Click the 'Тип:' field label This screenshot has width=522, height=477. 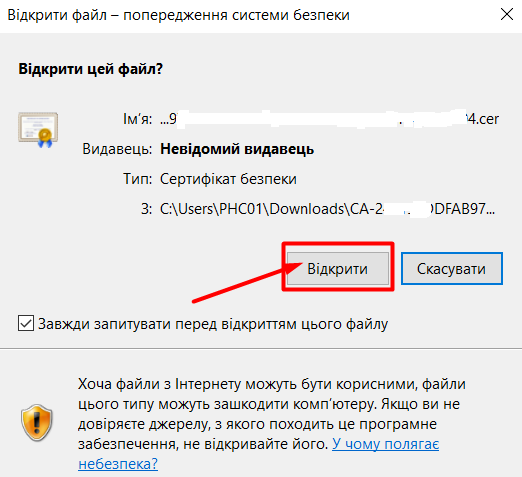point(138,179)
